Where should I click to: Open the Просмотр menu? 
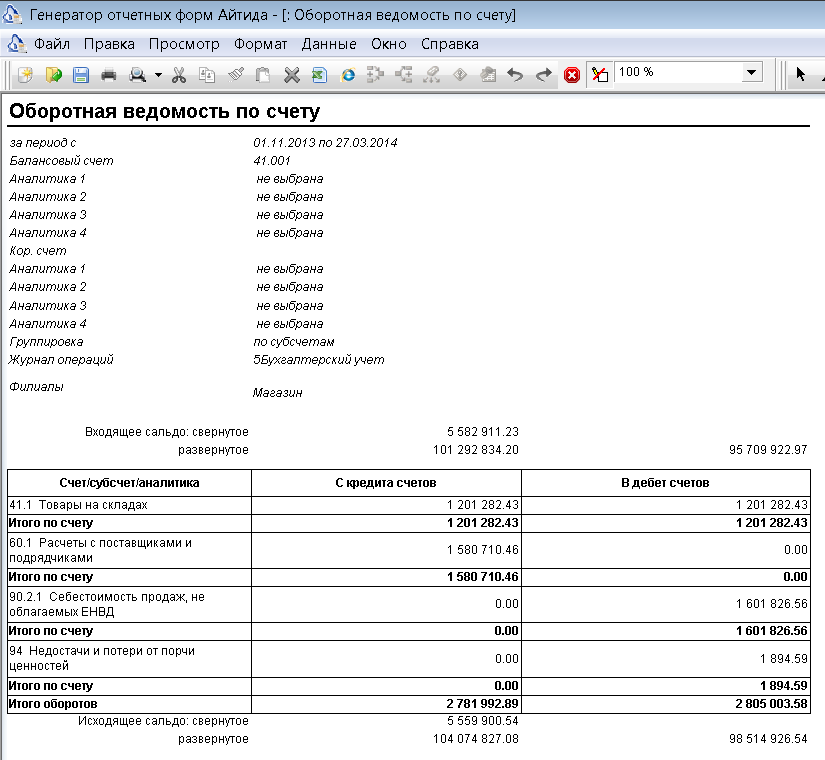[184, 44]
